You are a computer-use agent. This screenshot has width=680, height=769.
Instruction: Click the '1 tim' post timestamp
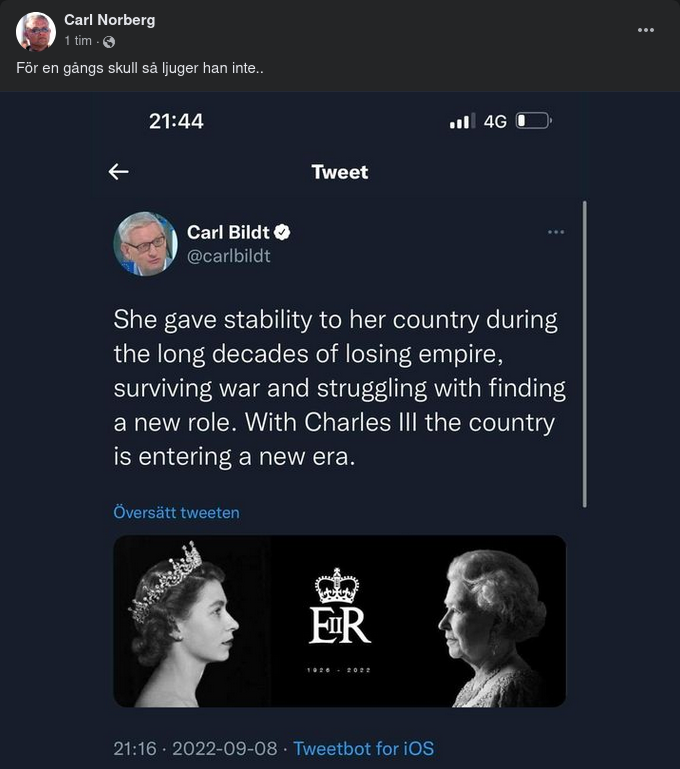tap(78, 41)
